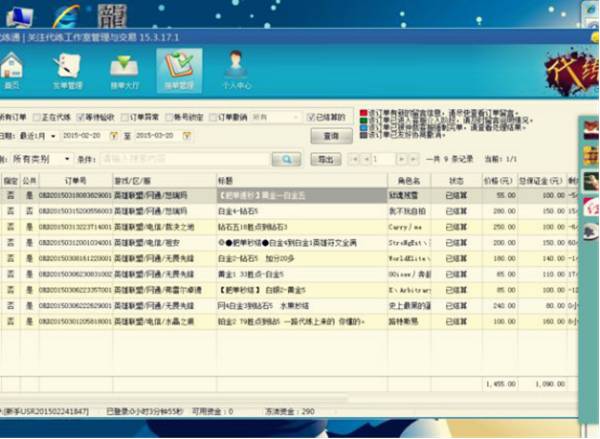Click the computer icon at top left
The height and width of the screenshot is (439, 600).
tap(19, 16)
